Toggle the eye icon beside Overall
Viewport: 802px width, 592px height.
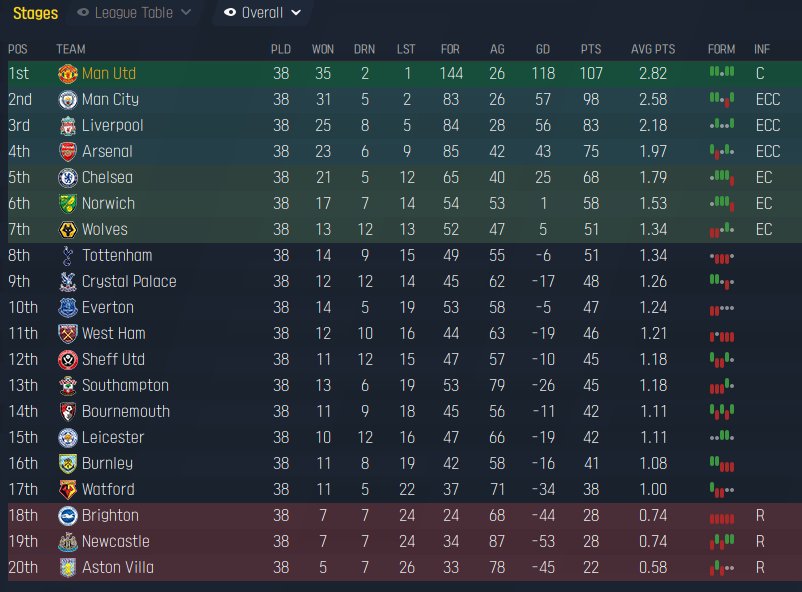point(230,12)
